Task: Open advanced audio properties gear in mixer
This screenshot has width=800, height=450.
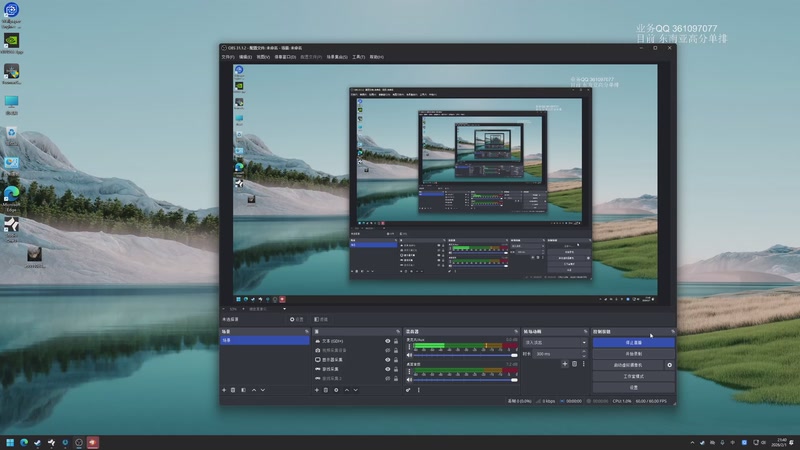Action: pyautogui.click(x=408, y=390)
